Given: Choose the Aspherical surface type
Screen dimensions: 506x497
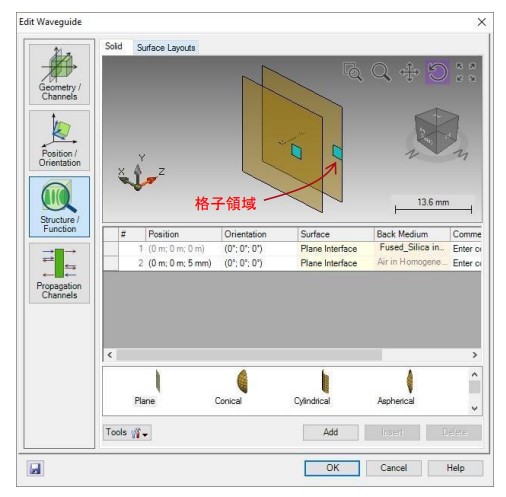Looking at the screenshot, I should [x=396, y=387].
